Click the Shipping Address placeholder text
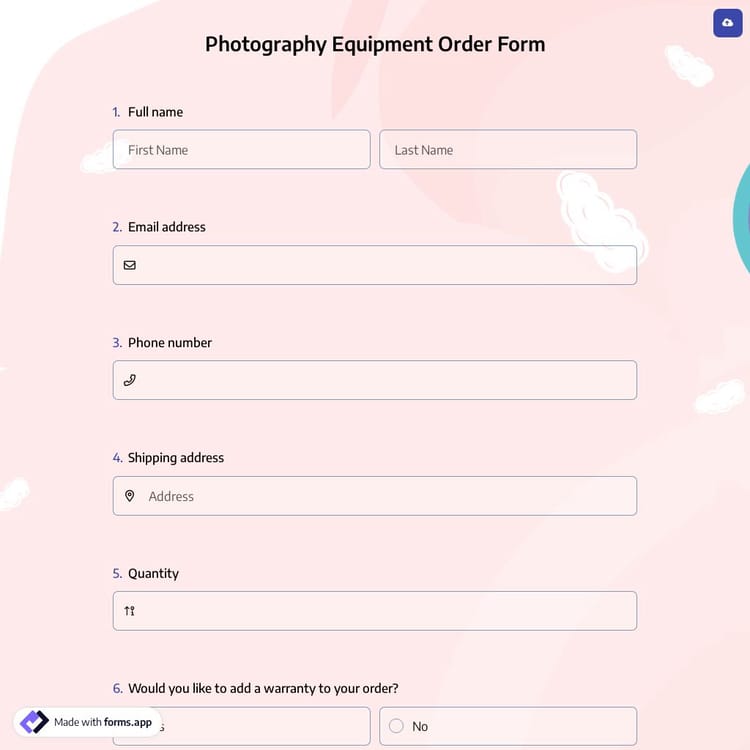Screen dimensions: 750x750 (171, 496)
